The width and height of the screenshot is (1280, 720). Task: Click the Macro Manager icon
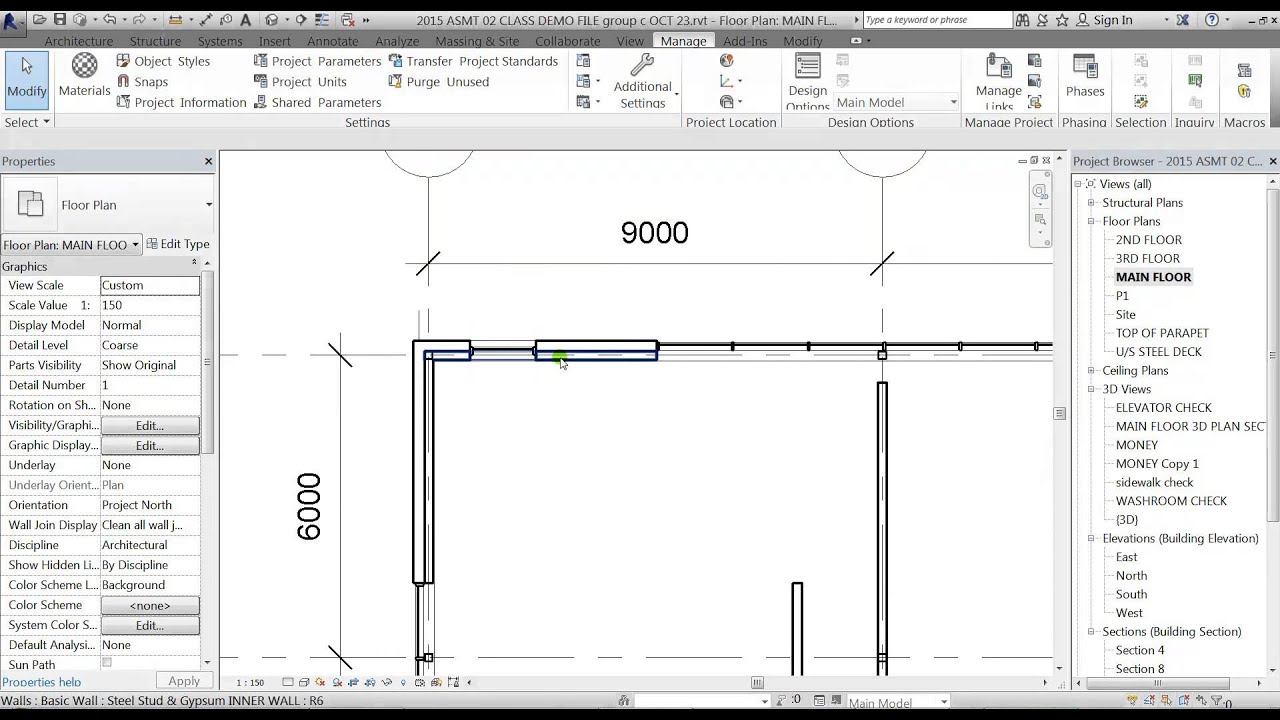[1244, 70]
